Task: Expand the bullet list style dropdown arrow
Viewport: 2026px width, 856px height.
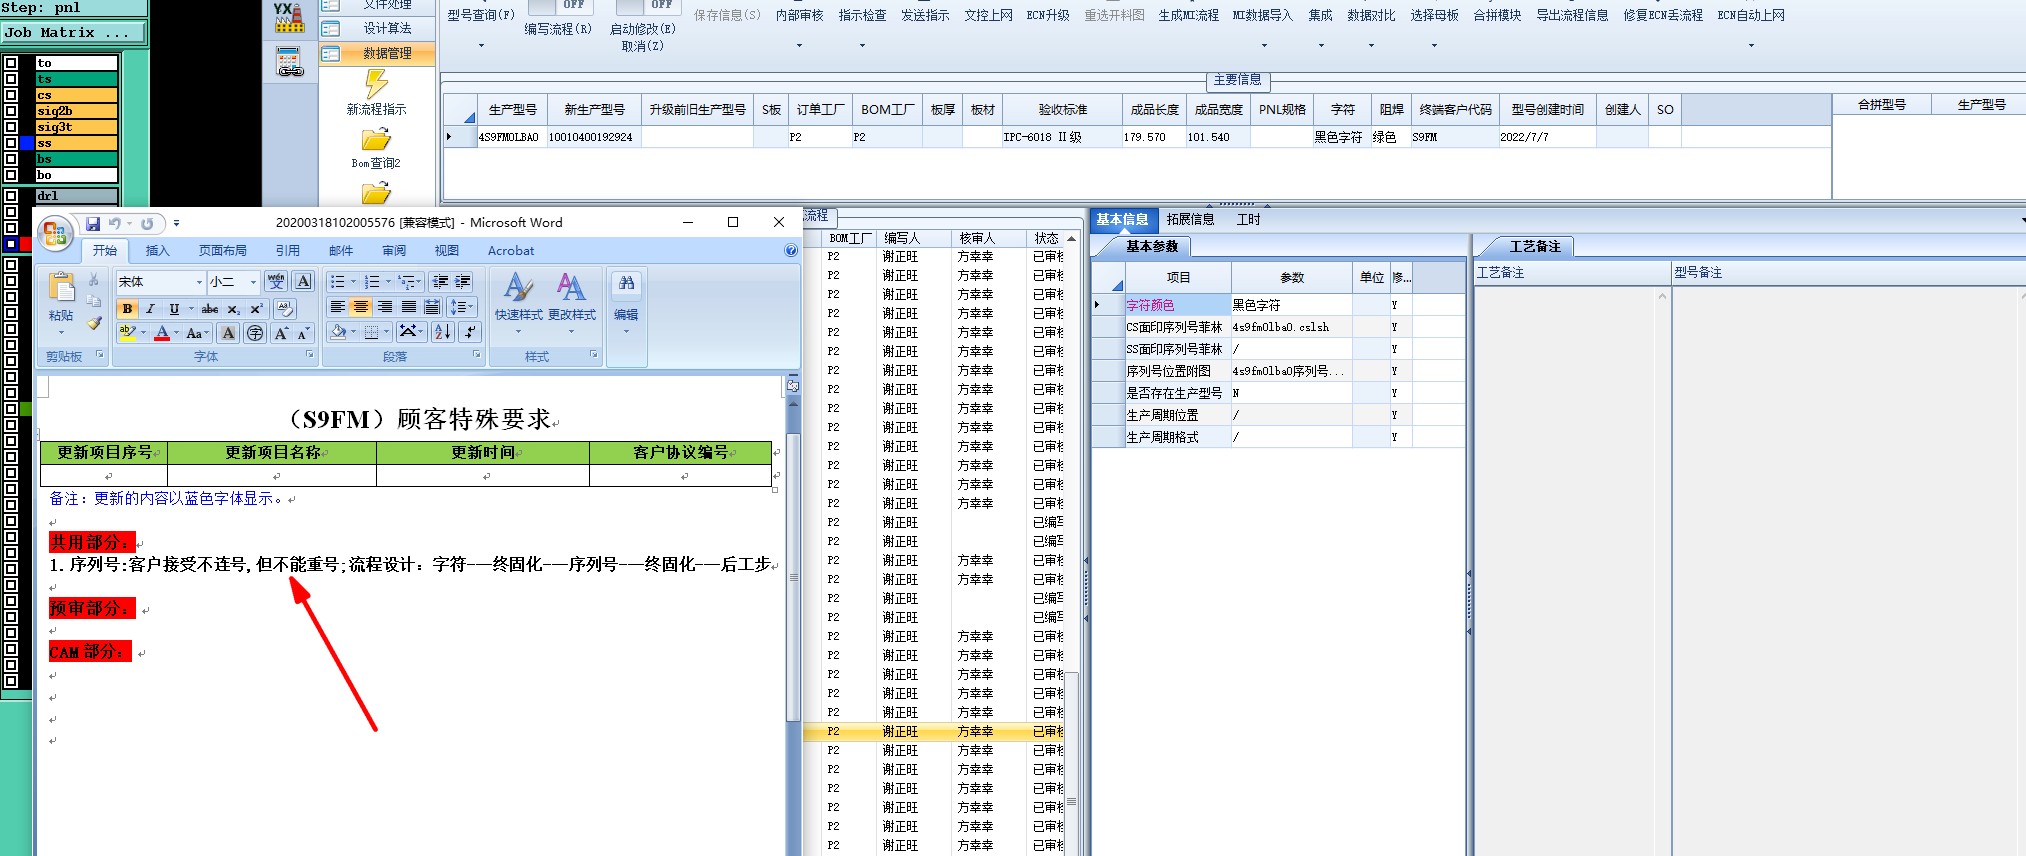Action: click(353, 282)
